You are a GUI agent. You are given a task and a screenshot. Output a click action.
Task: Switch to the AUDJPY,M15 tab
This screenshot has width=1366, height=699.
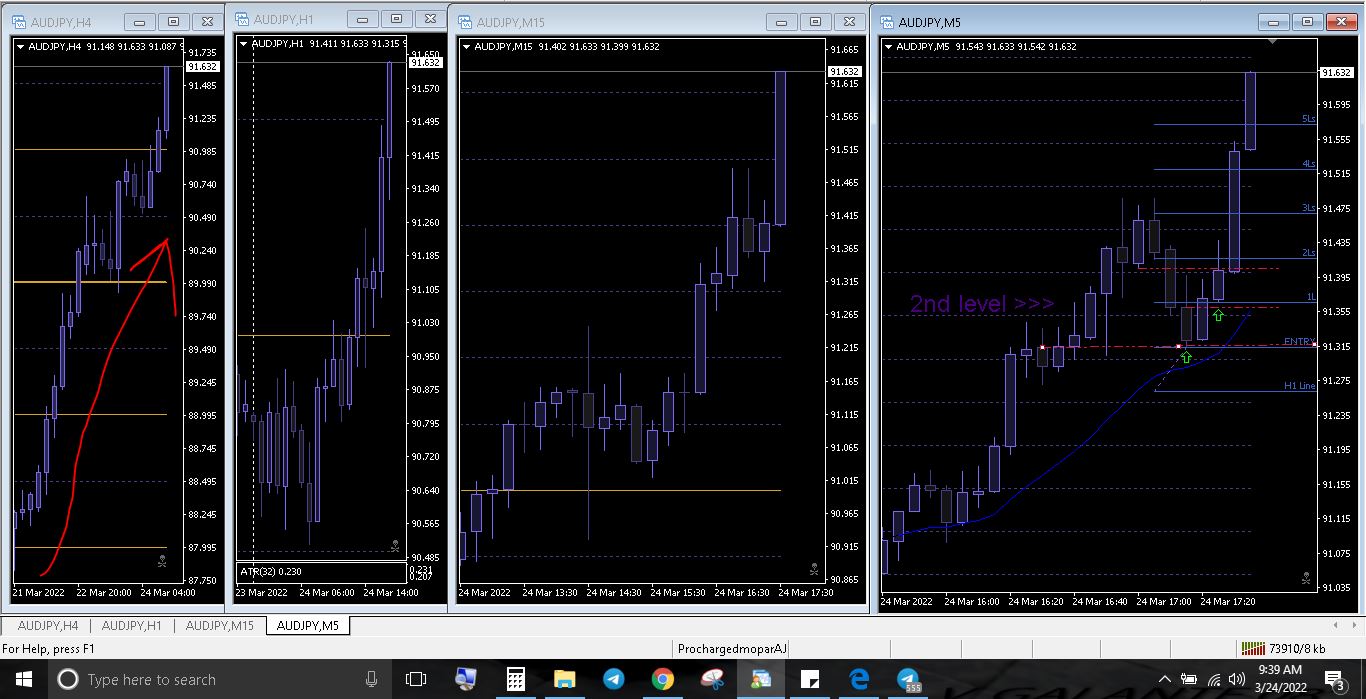click(219, 626)
